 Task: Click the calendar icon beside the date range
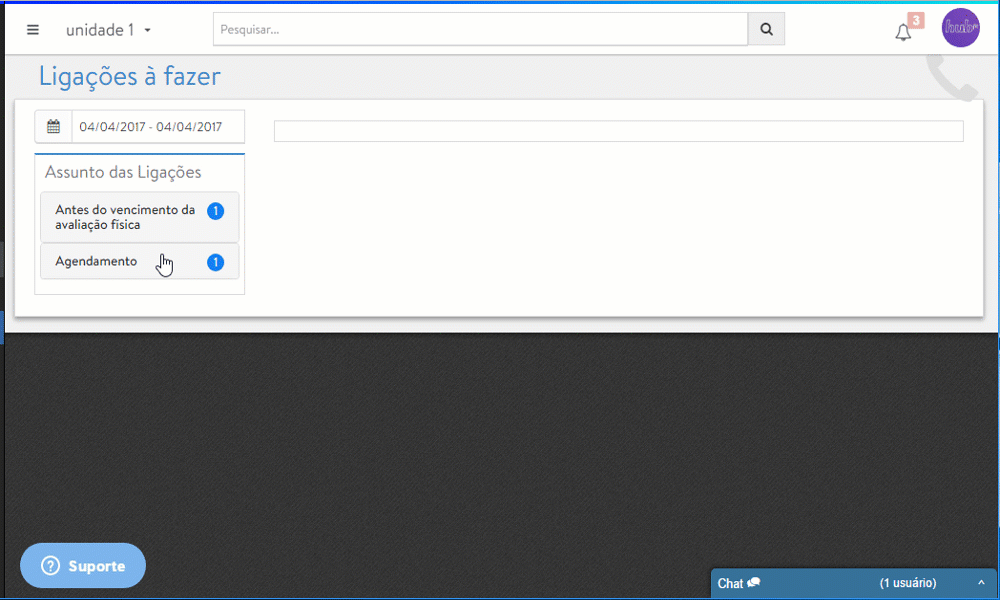[x=54, y=127]
